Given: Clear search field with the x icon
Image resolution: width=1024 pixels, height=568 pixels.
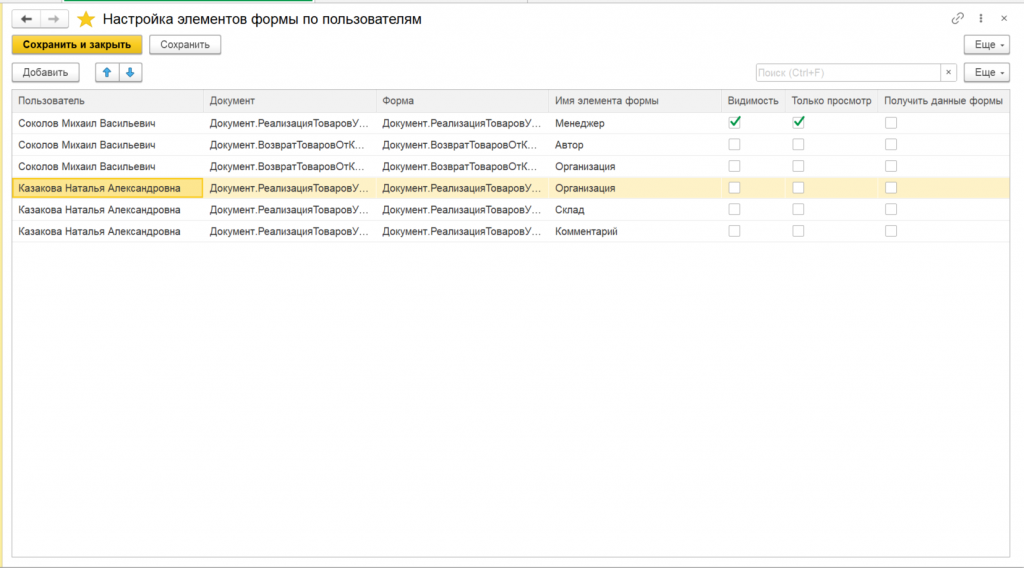Looking at the screenshot, I should (947, 72).
